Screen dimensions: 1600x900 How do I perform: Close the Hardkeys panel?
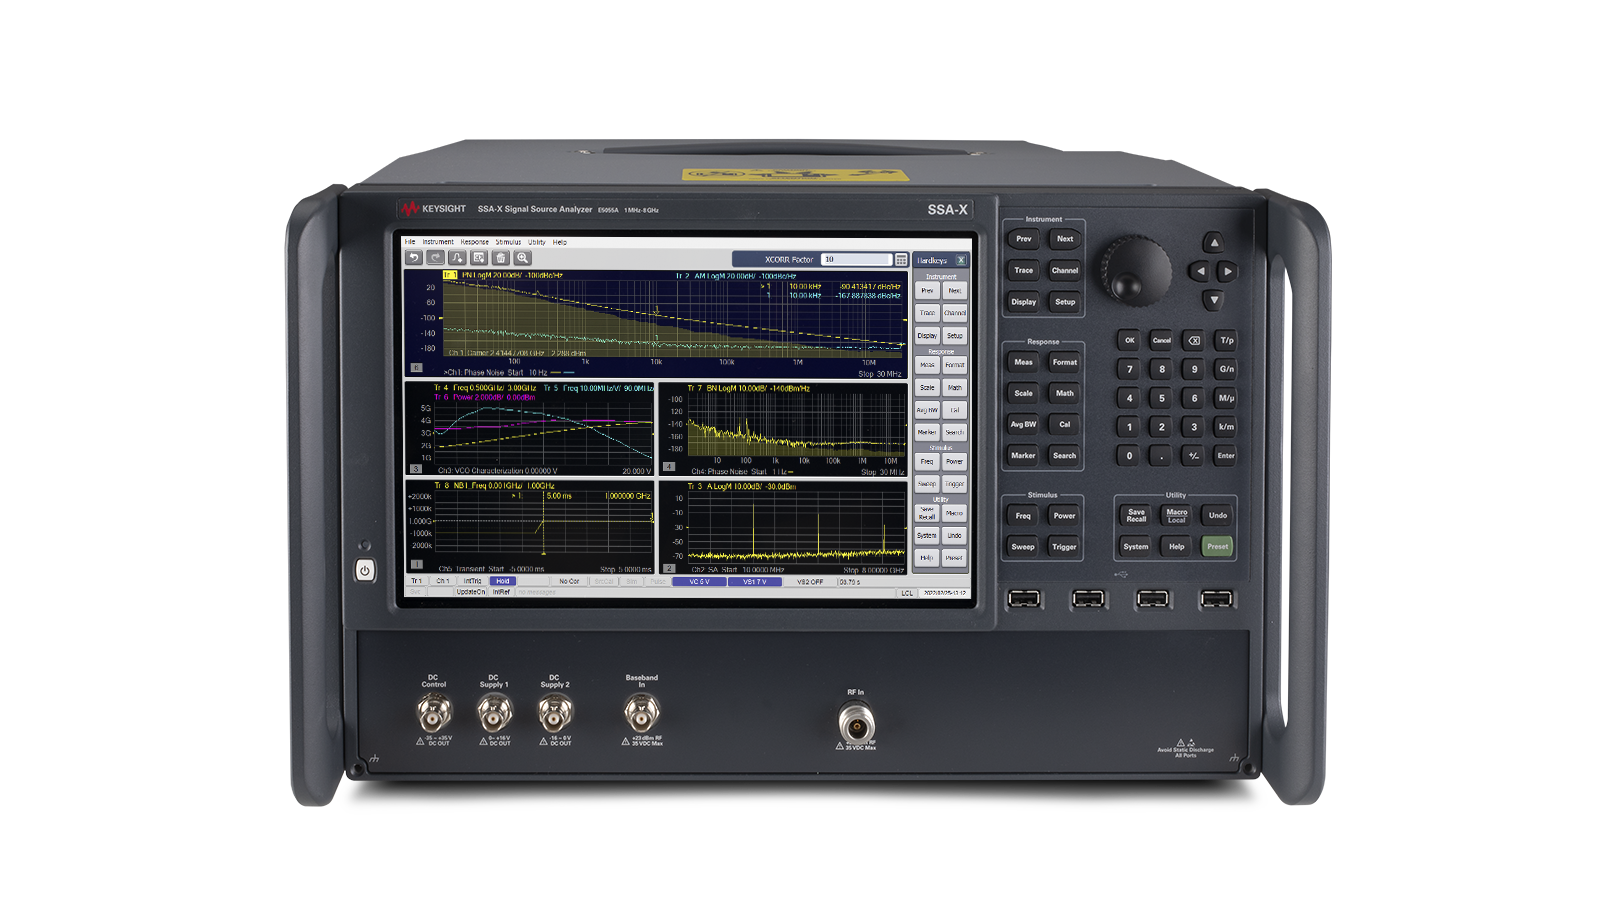point(961,260)
